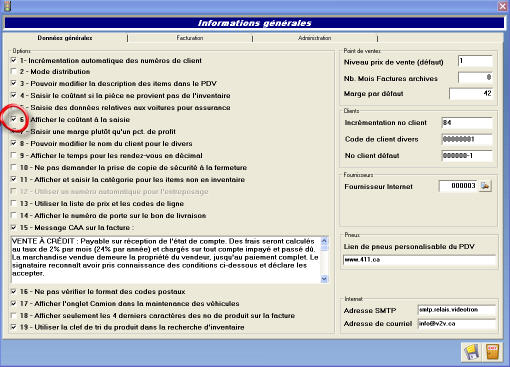Click the Nb. Mois Factures archives field

[475, 78]
